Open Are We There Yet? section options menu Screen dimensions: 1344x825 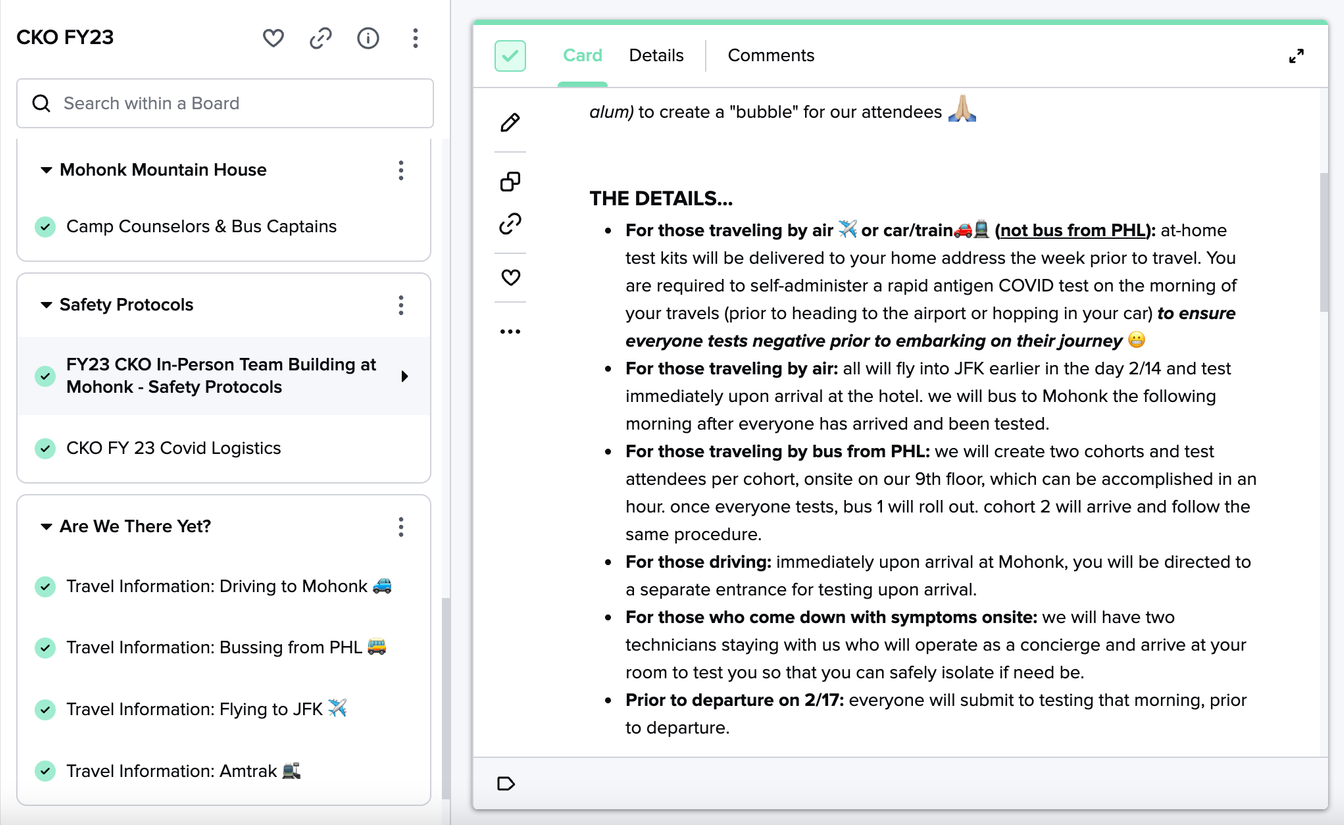(x=401, y=527)
